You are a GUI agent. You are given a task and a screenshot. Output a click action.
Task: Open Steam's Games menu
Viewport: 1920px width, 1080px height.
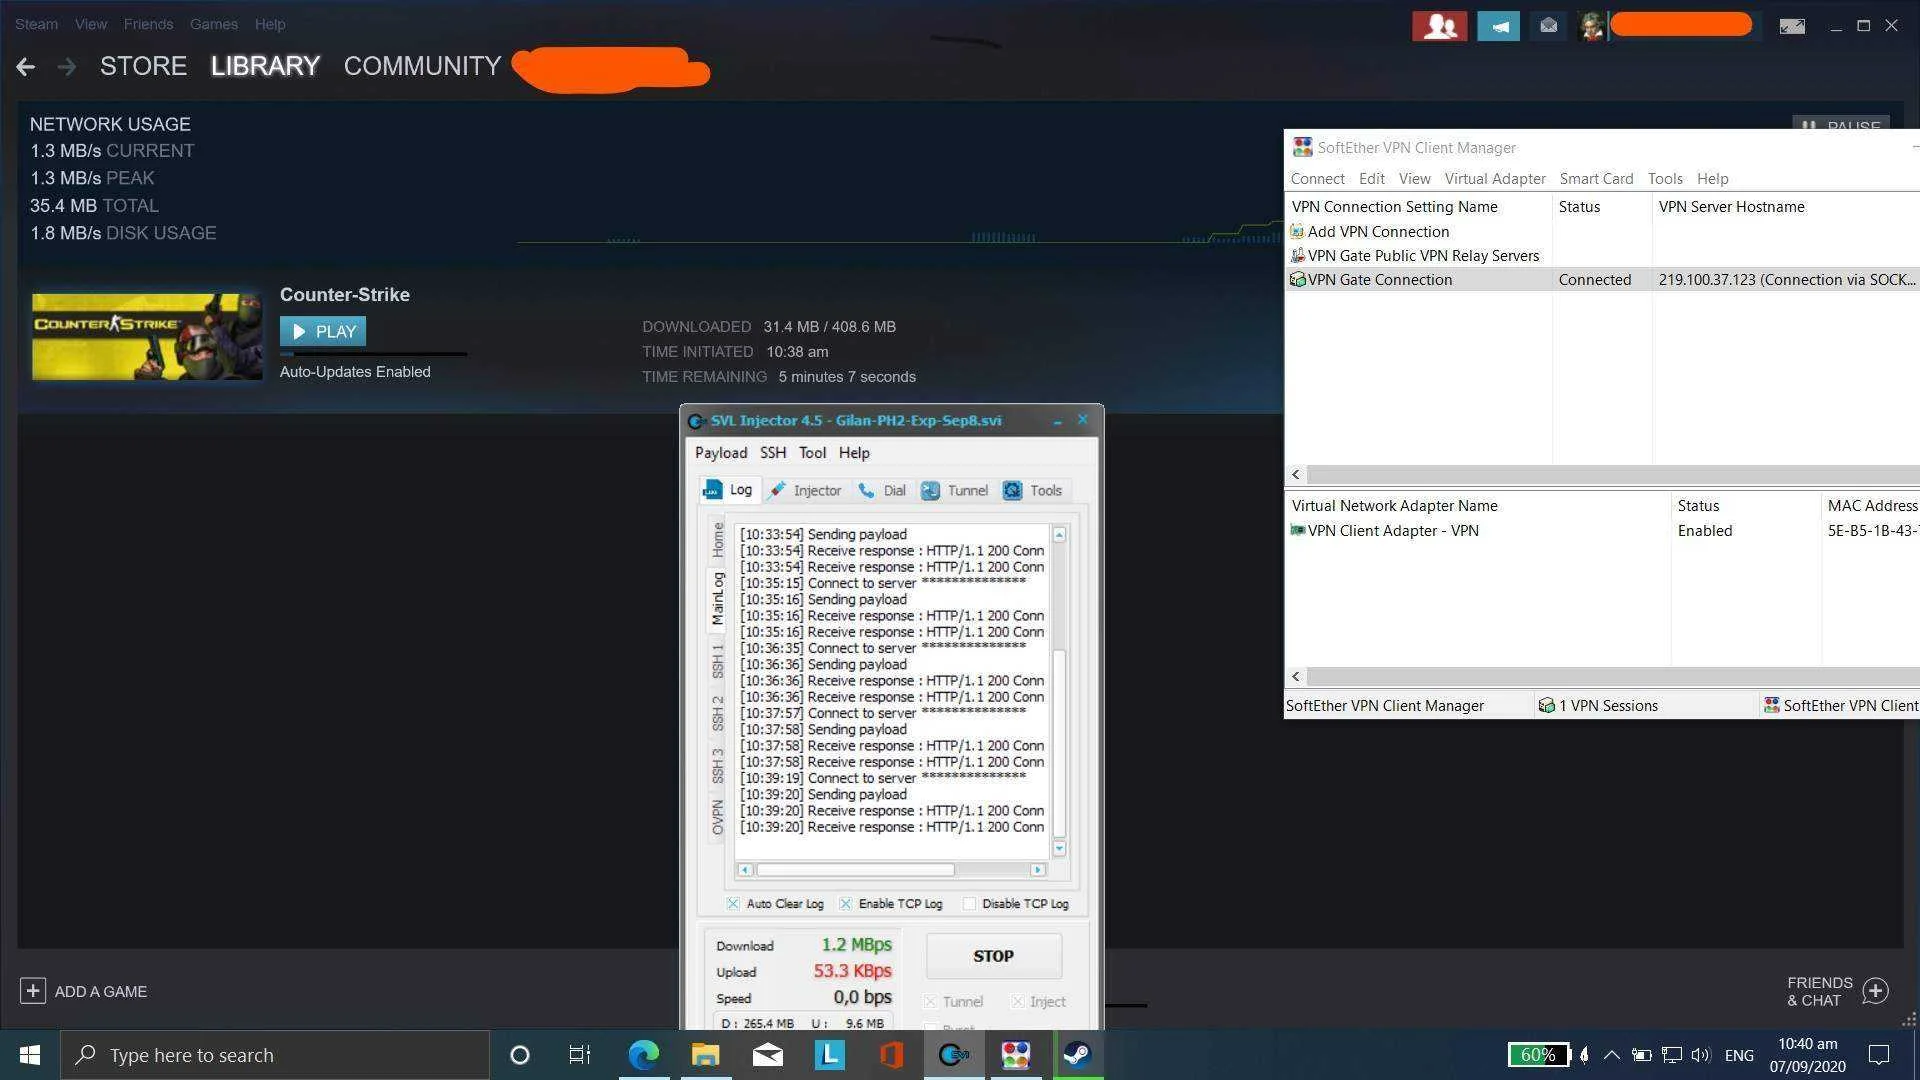point(214,24)
